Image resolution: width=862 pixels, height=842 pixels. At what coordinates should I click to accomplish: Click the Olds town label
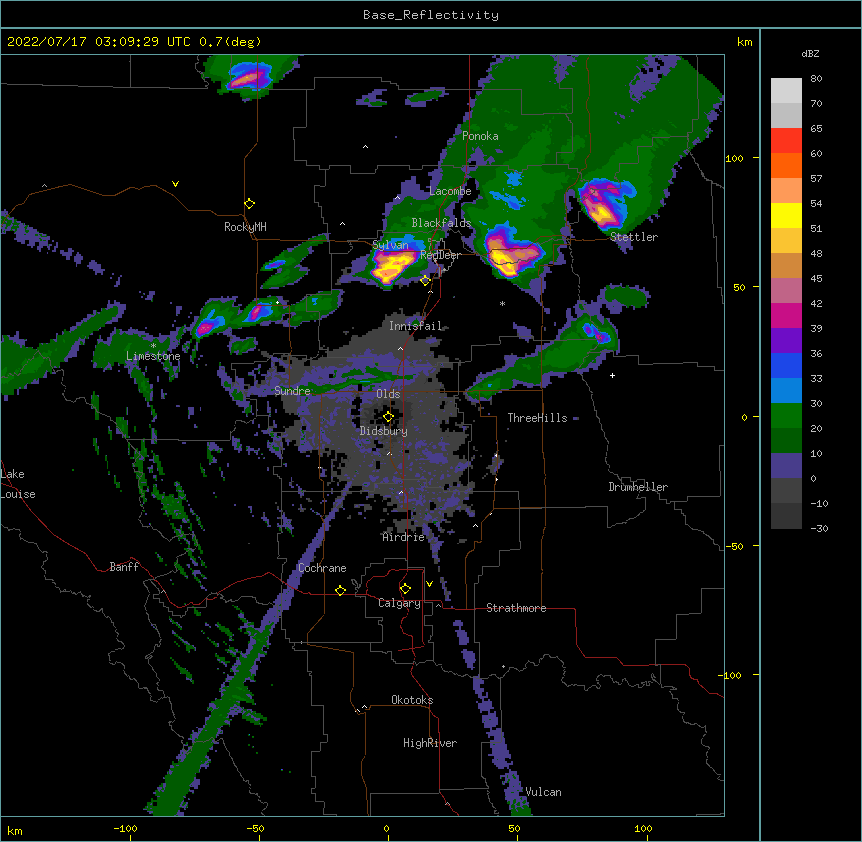388,394
